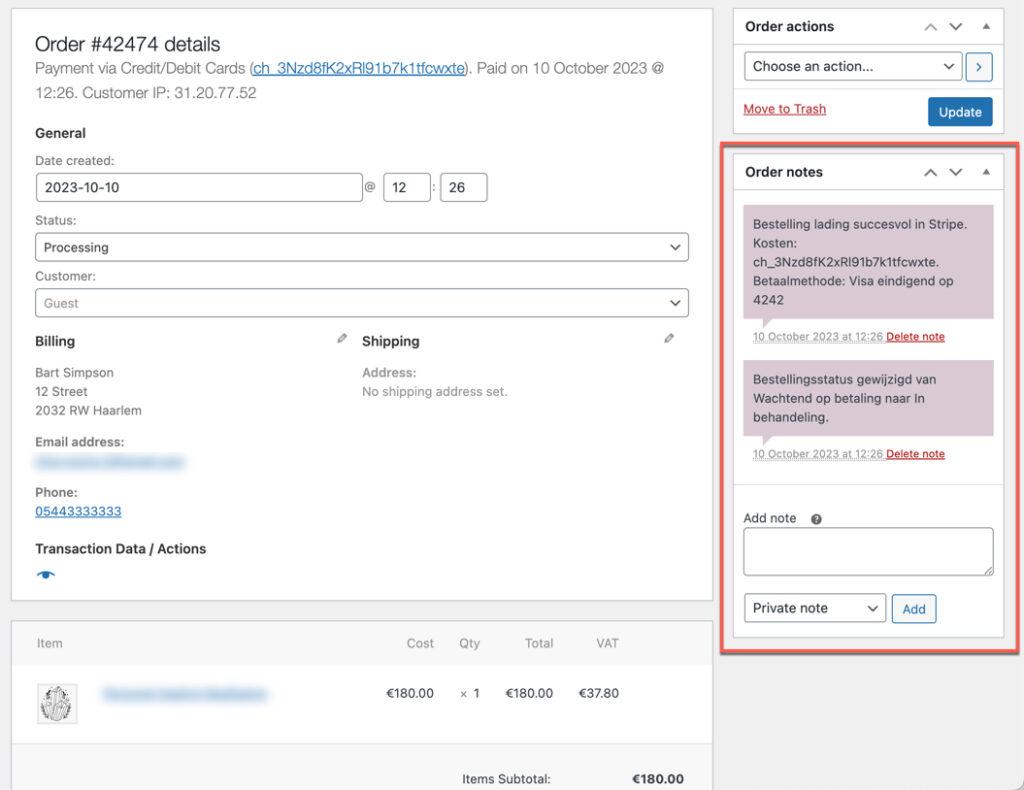Image resolution: width=1024 pixels, height=790 pixels.
Task: Click the Add note help question-mark icon
Action: coord(816,519)
